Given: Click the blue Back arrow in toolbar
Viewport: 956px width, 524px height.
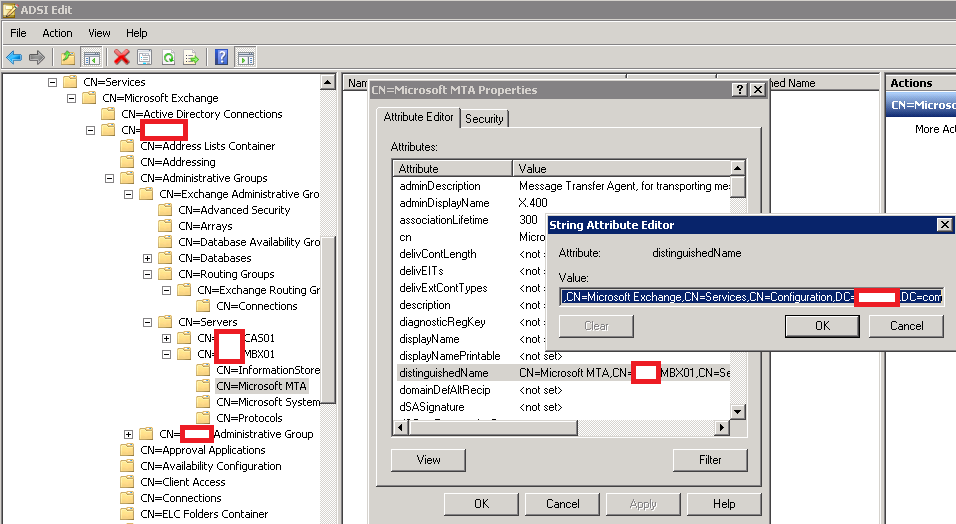Looking at the screenshot, I should point(14,58).
